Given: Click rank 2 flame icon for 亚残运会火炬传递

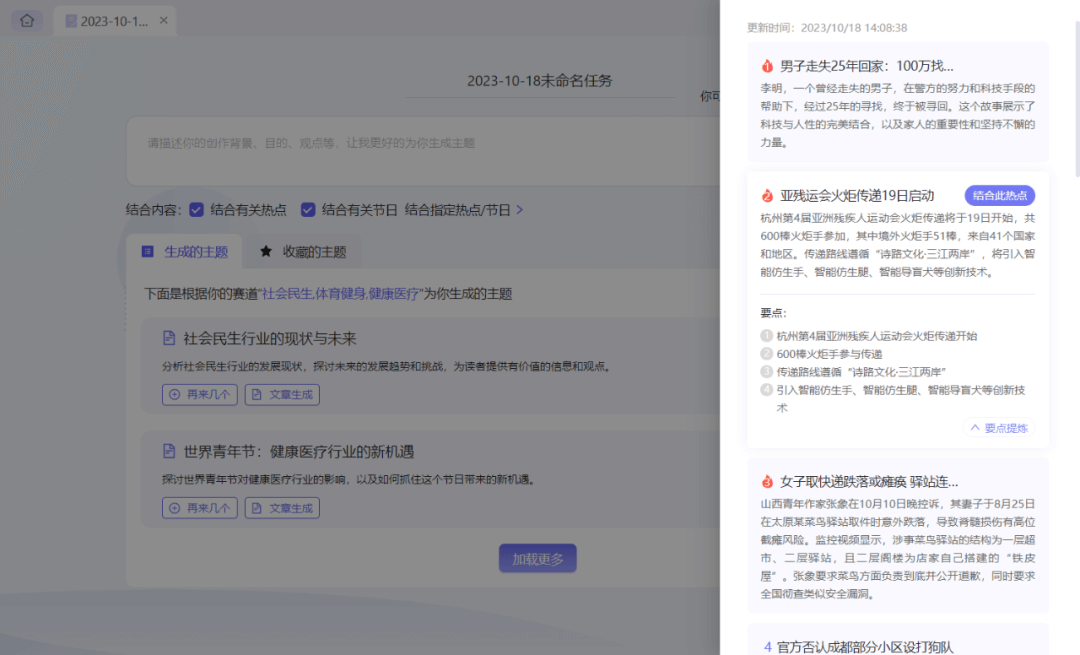Looking at the screenshot, I should point(767,196).
